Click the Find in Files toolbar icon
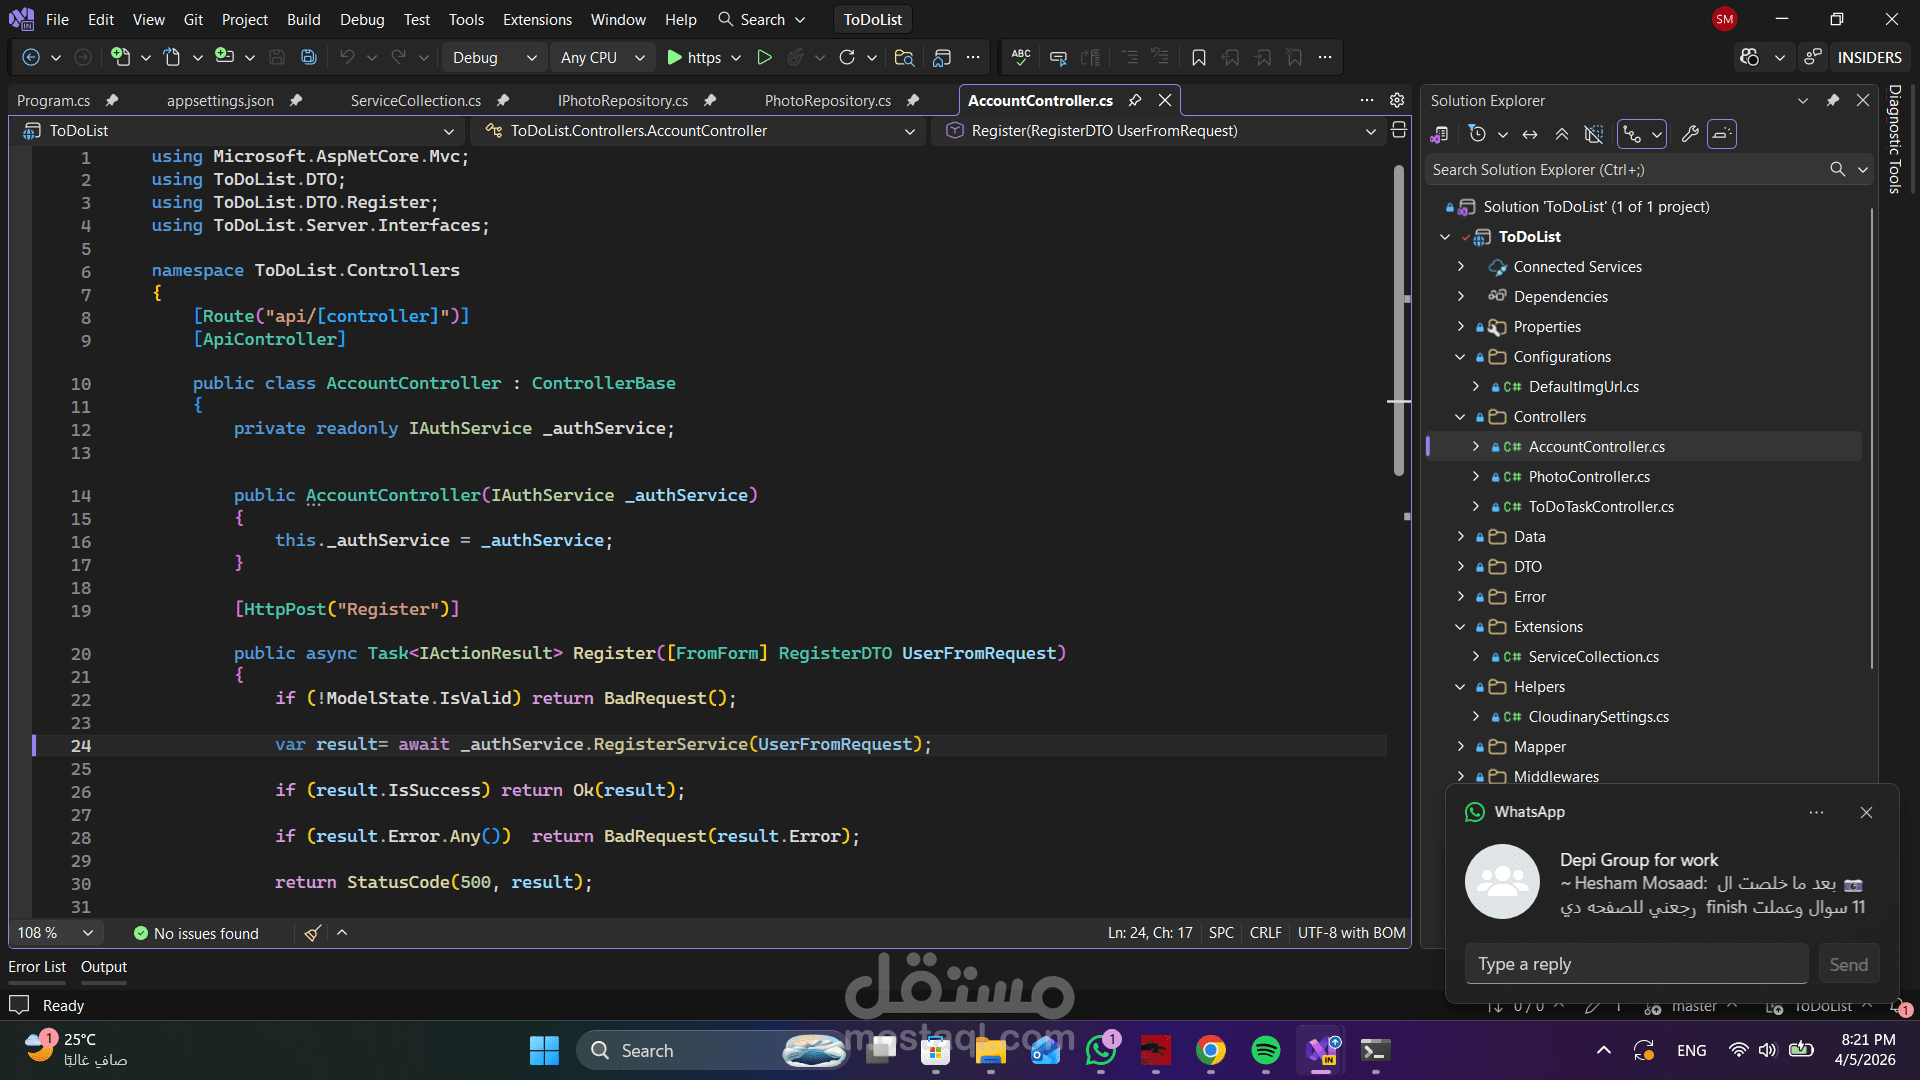1920x1080 pixels. click(904, 58)
